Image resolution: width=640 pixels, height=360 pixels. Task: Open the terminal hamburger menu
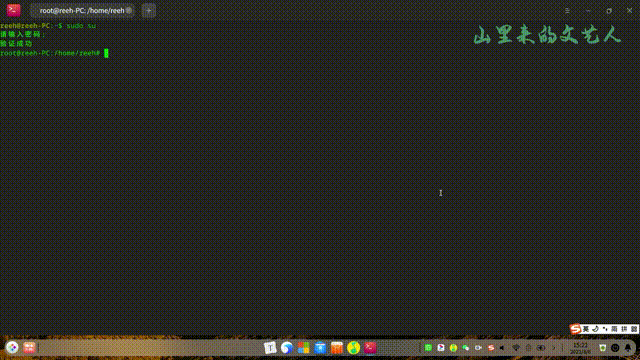pos(567,11)
